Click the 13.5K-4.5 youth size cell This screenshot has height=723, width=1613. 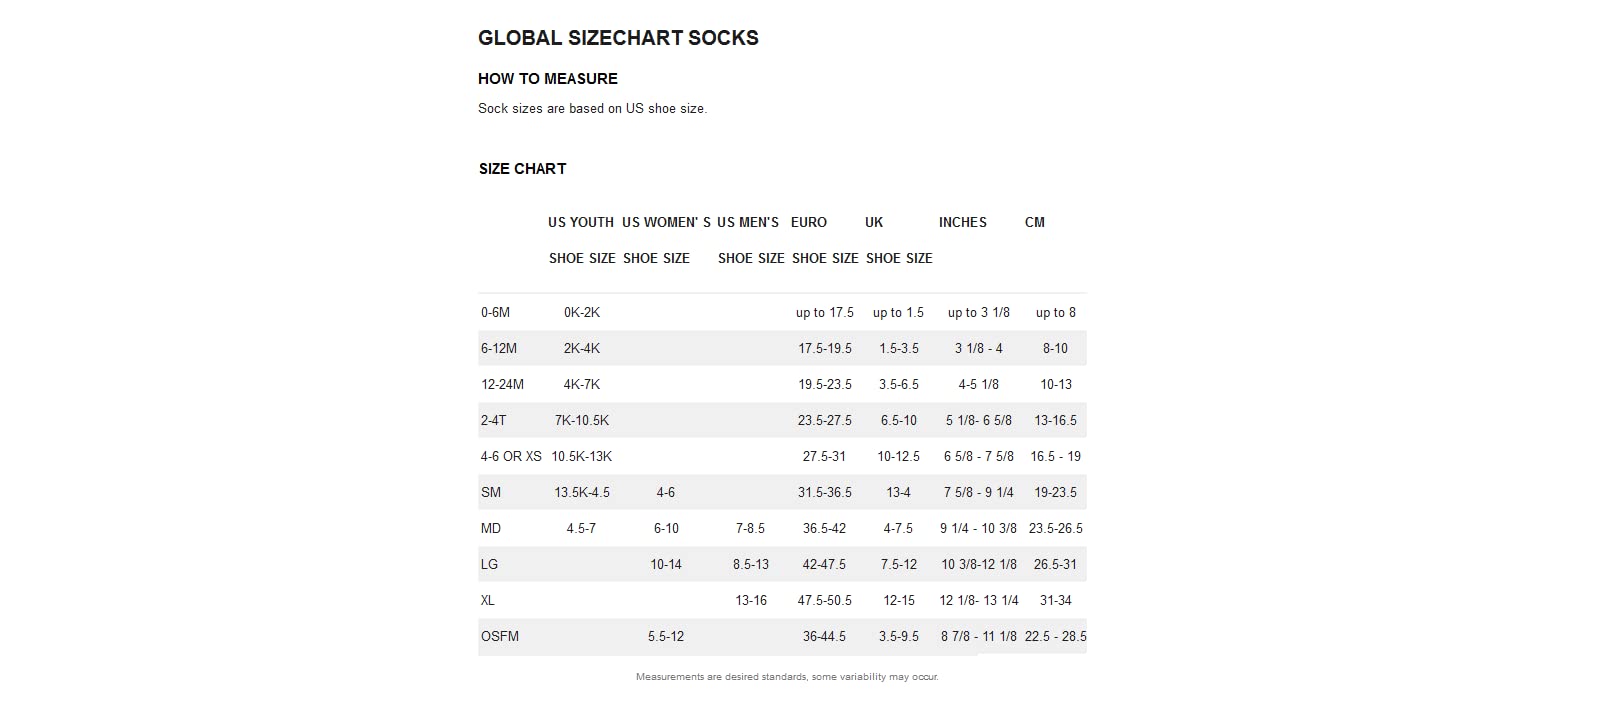coord(582,493)
